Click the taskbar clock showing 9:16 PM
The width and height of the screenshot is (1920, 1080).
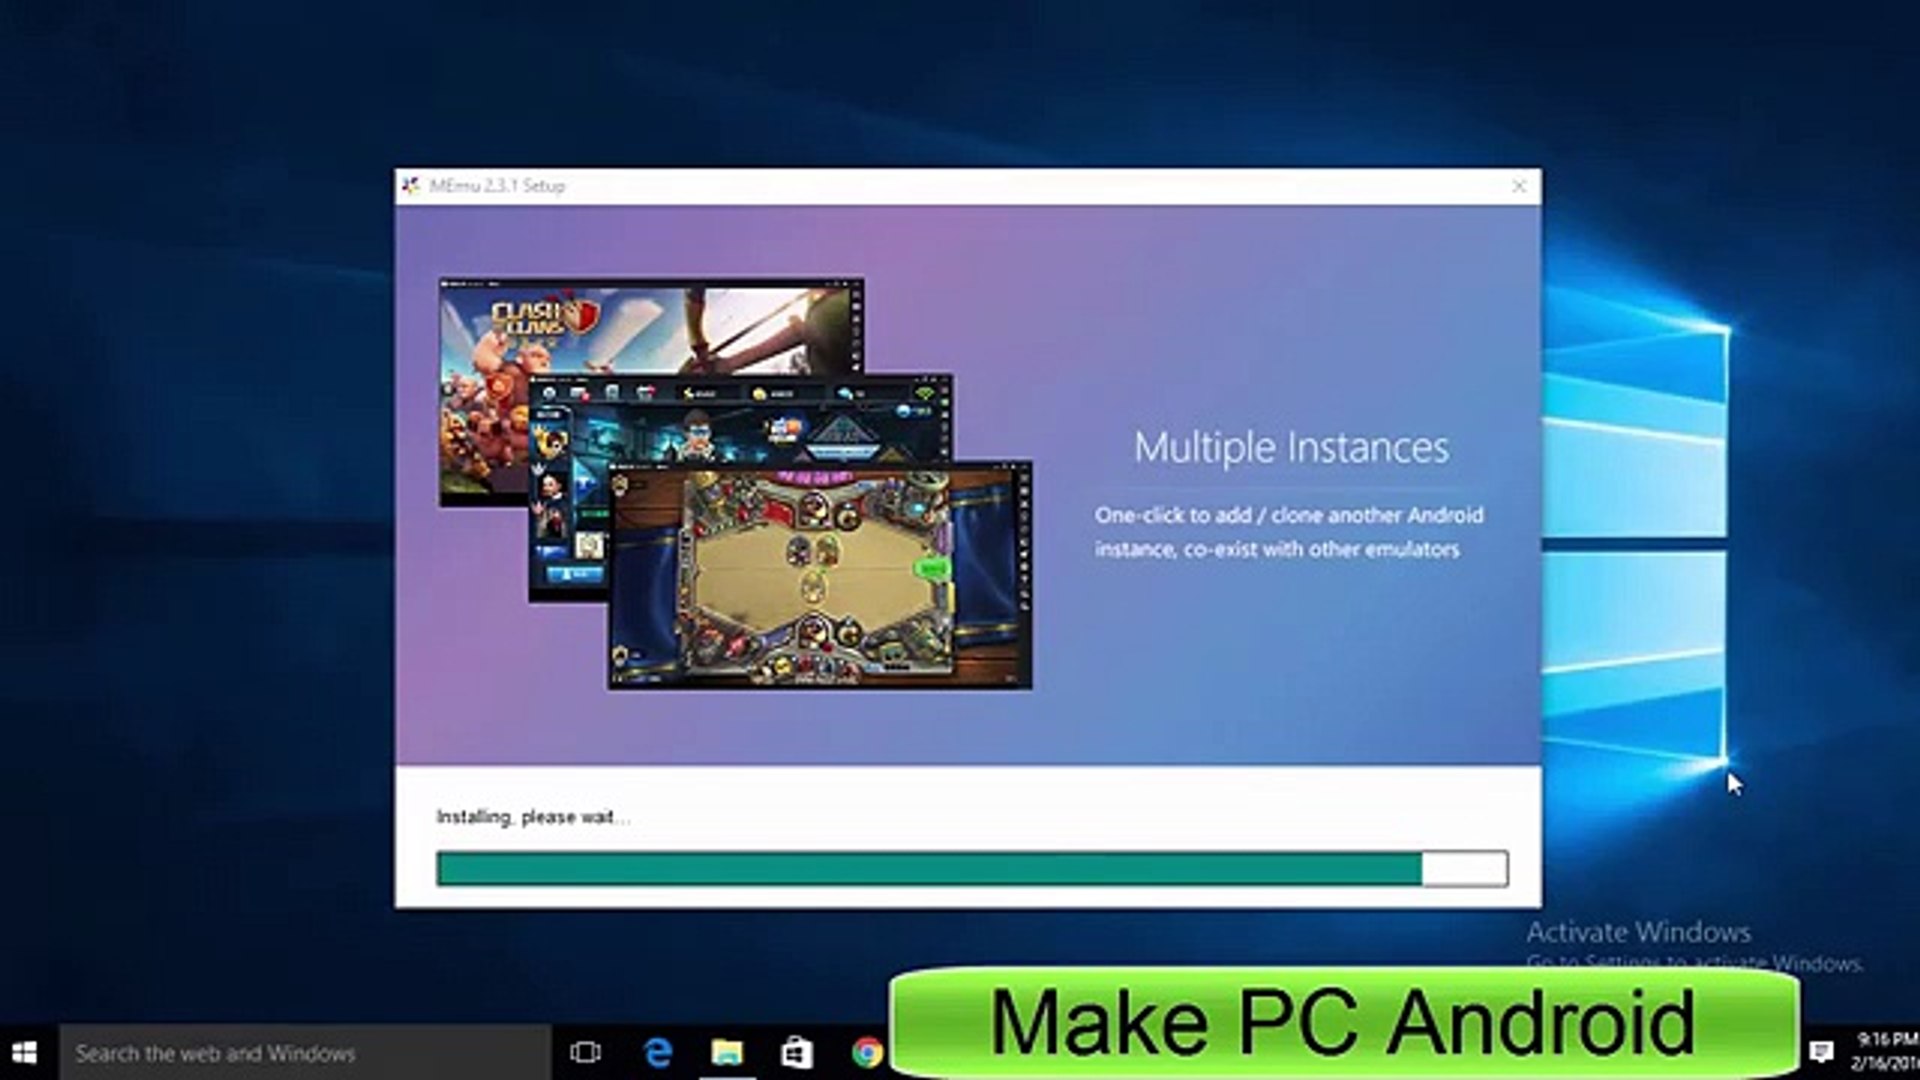coord(1885,1051)
